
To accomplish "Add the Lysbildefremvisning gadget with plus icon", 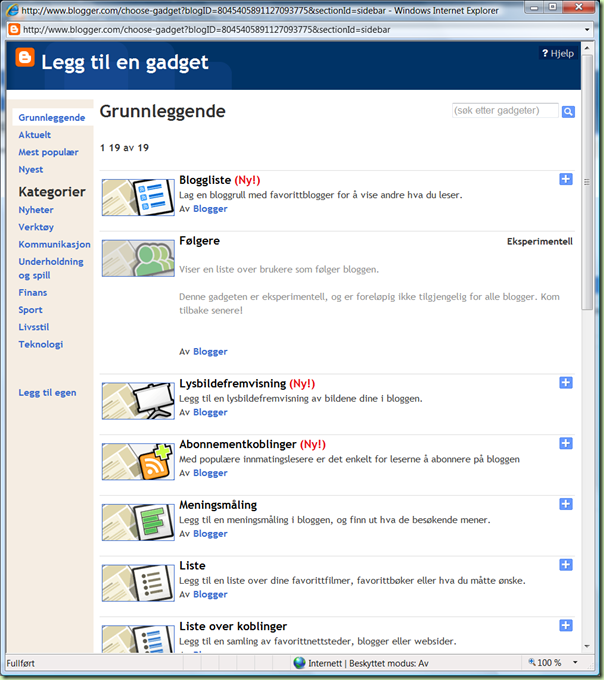I will 565,382.
